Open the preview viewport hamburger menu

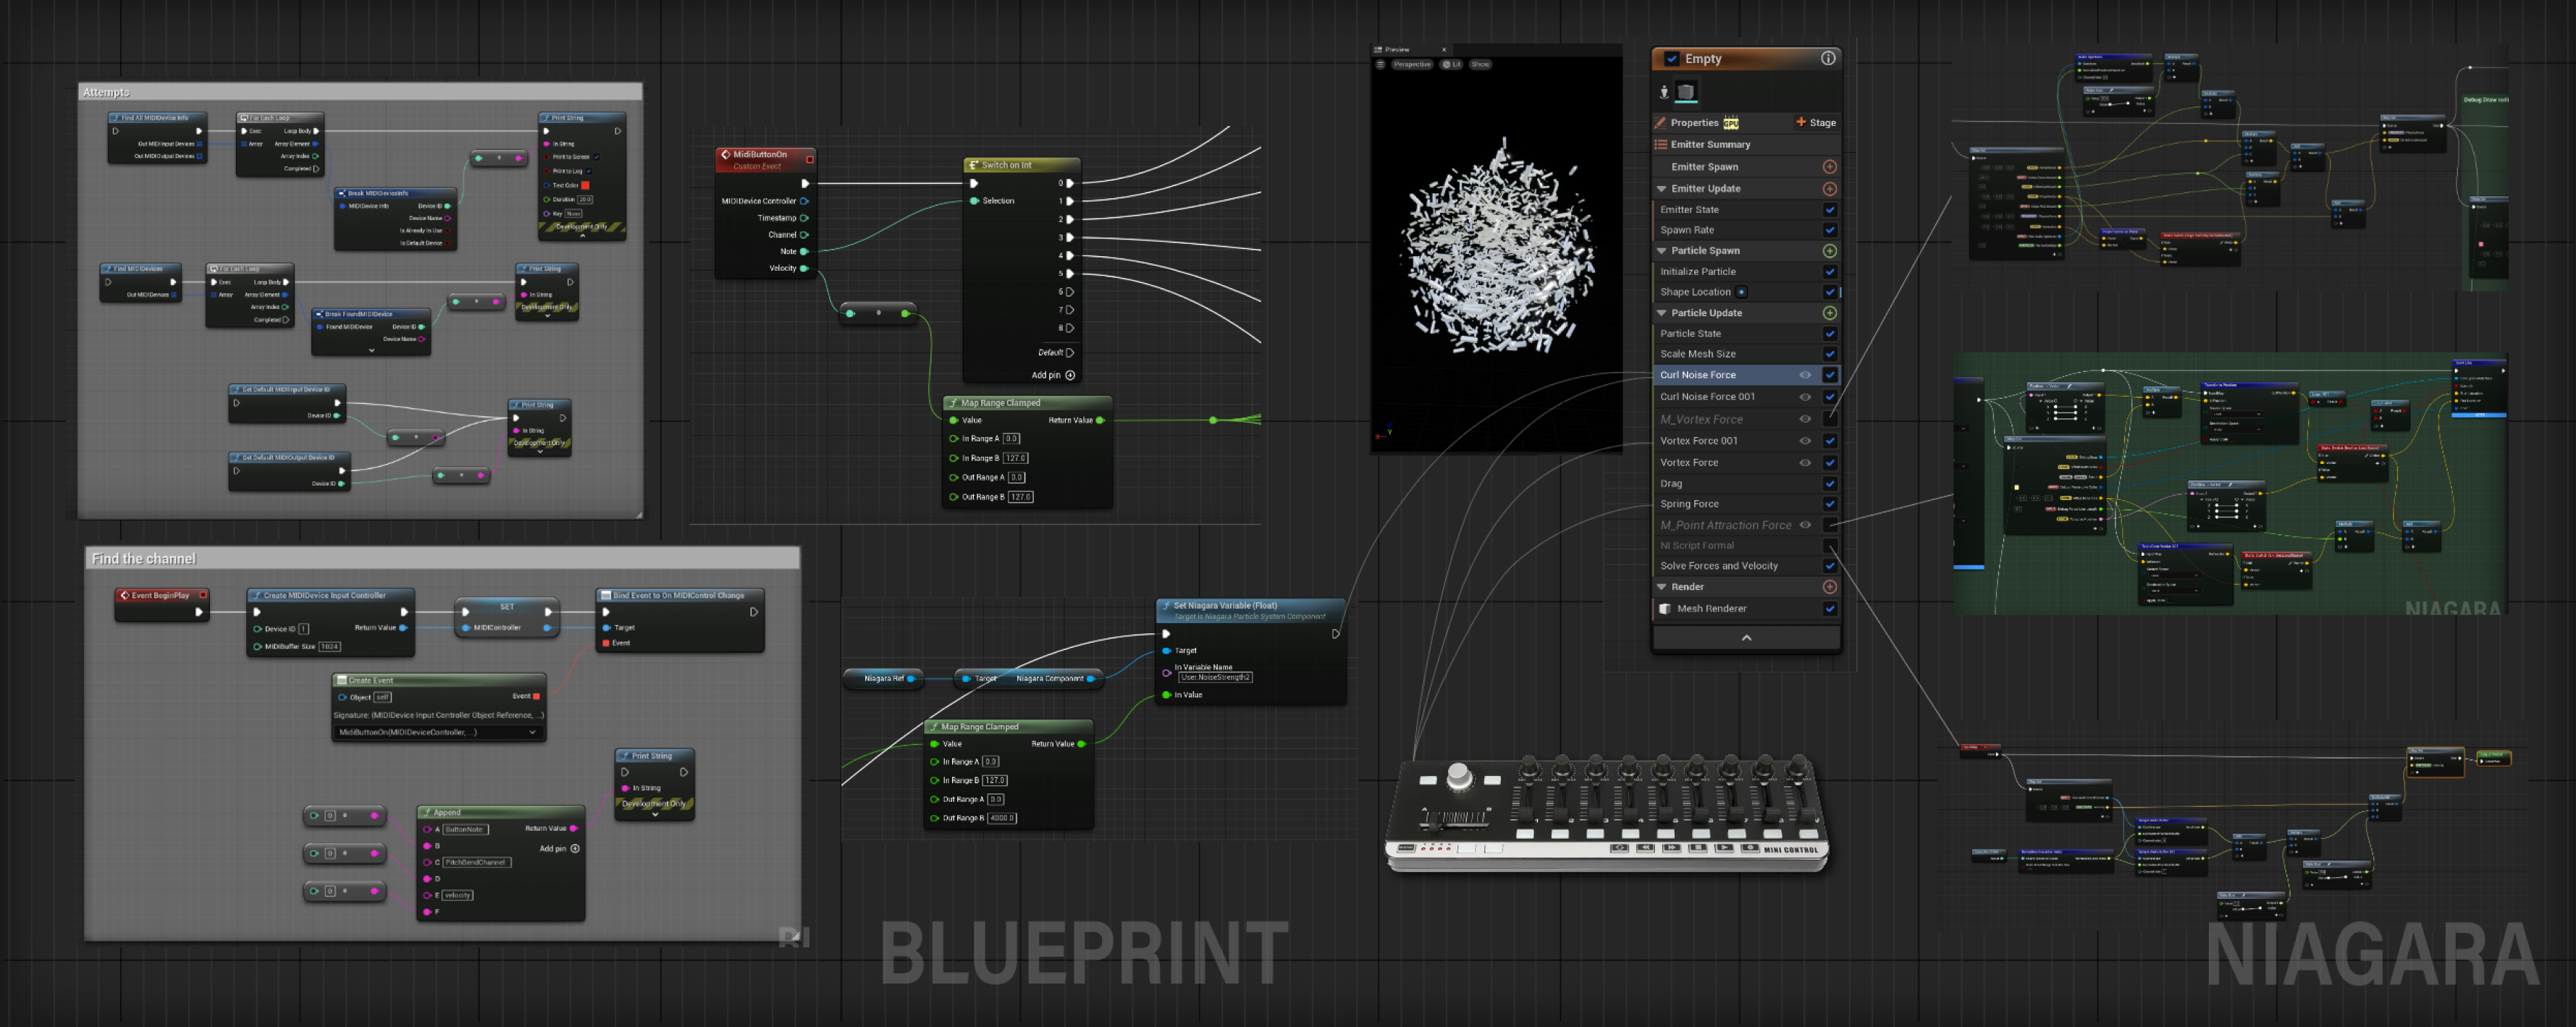pos(1380,64)
